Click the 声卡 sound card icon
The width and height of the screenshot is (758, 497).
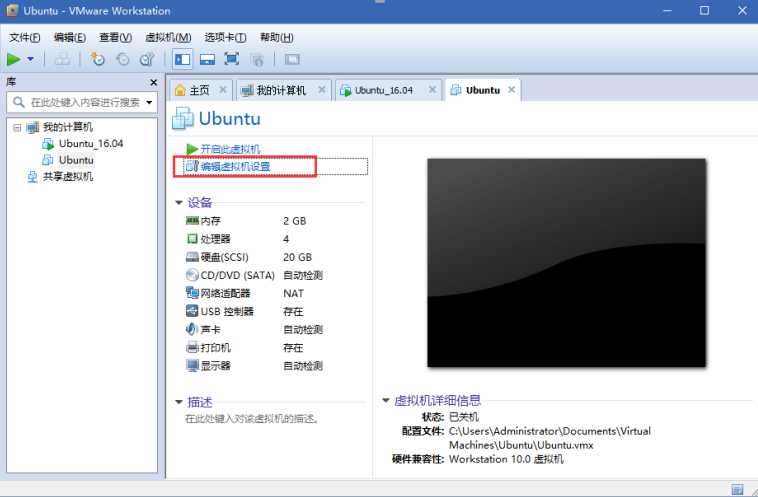192,329
